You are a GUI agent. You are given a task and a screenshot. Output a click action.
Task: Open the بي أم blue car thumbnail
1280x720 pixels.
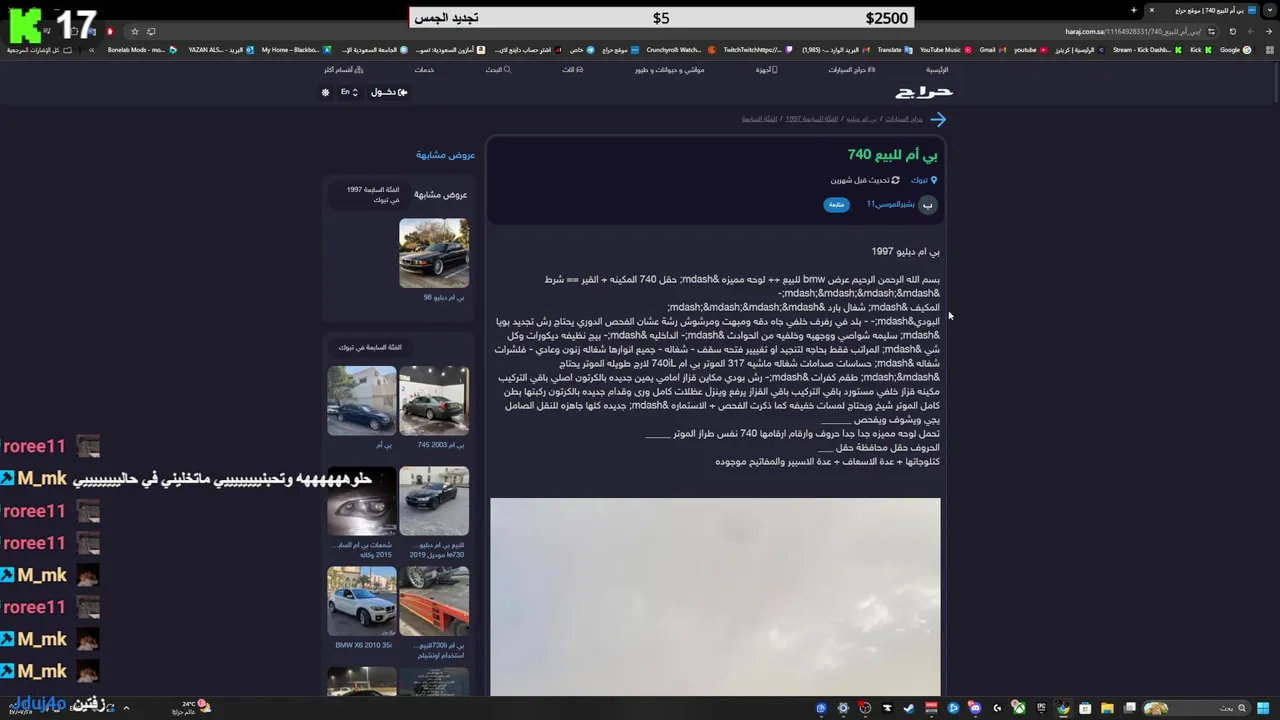point(362,400)
